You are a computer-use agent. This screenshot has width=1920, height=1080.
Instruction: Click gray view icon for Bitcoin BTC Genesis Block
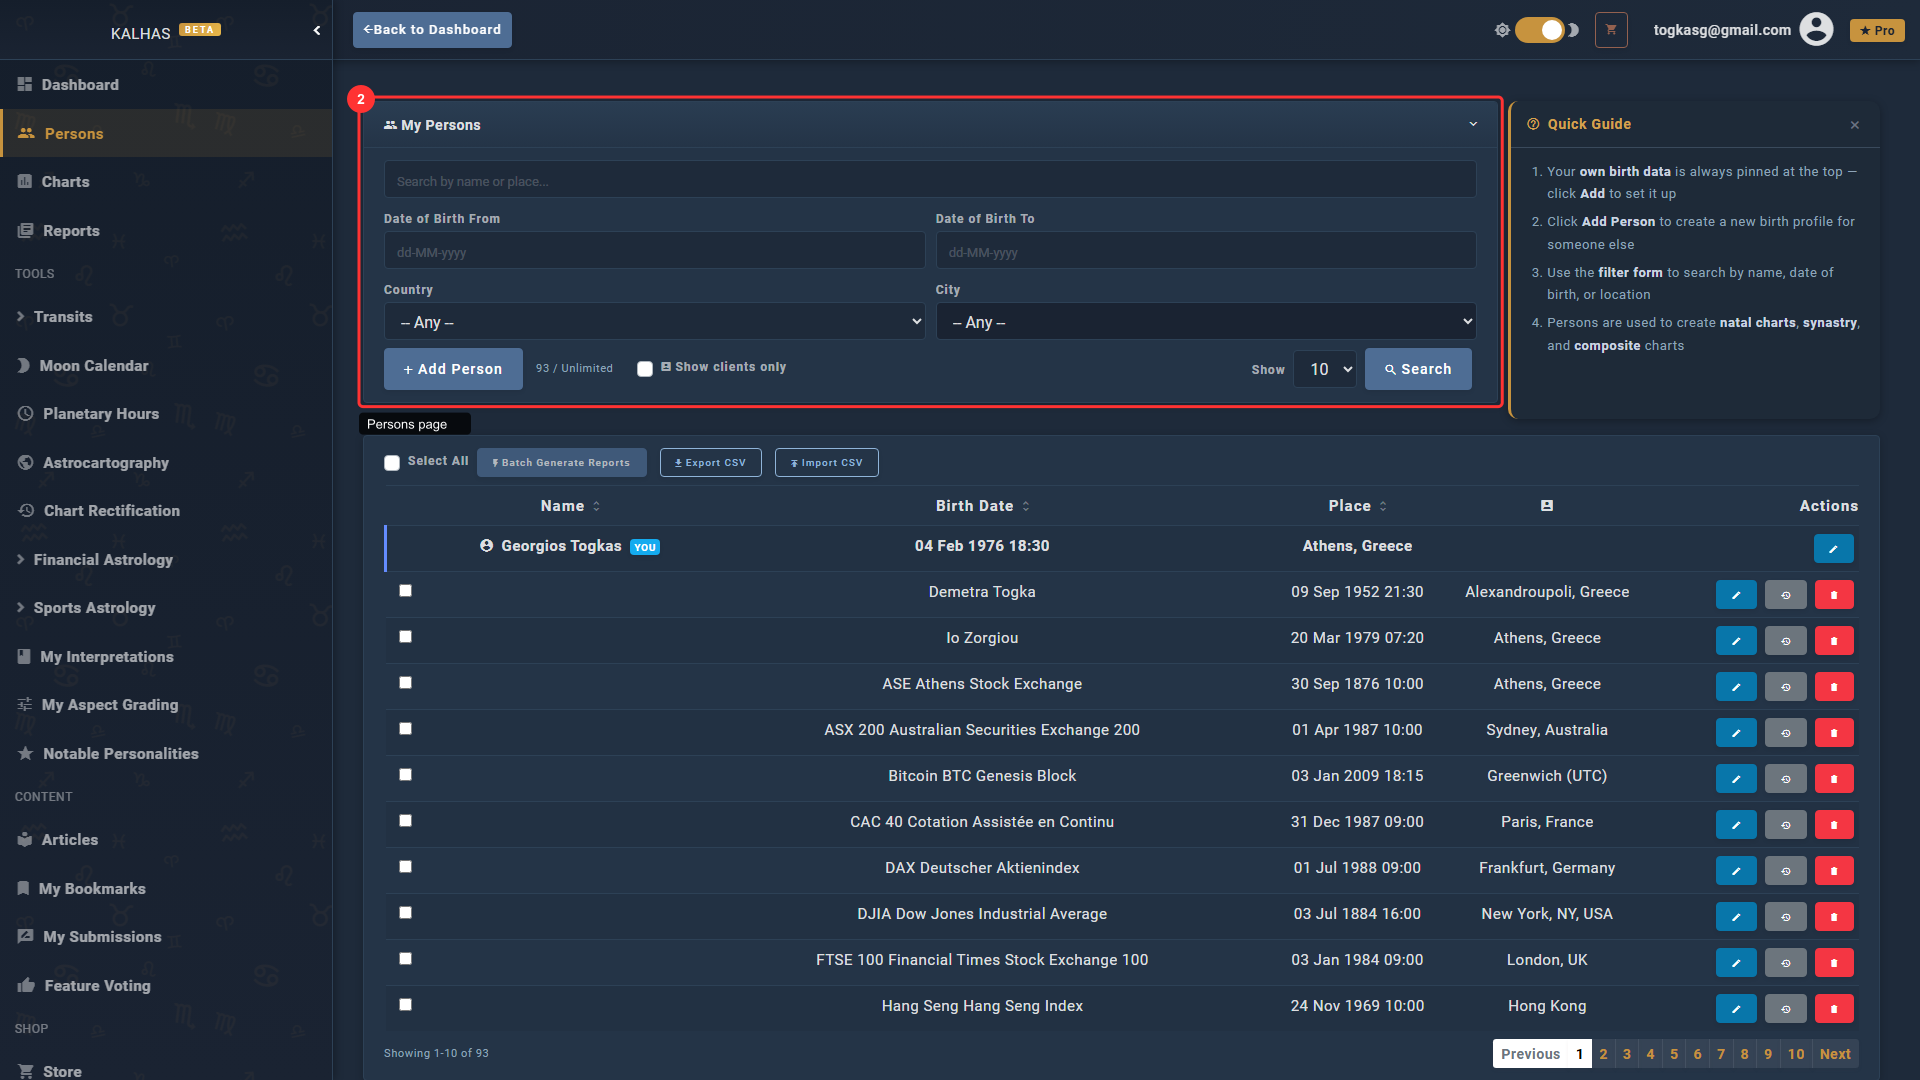coord(1785,779)
